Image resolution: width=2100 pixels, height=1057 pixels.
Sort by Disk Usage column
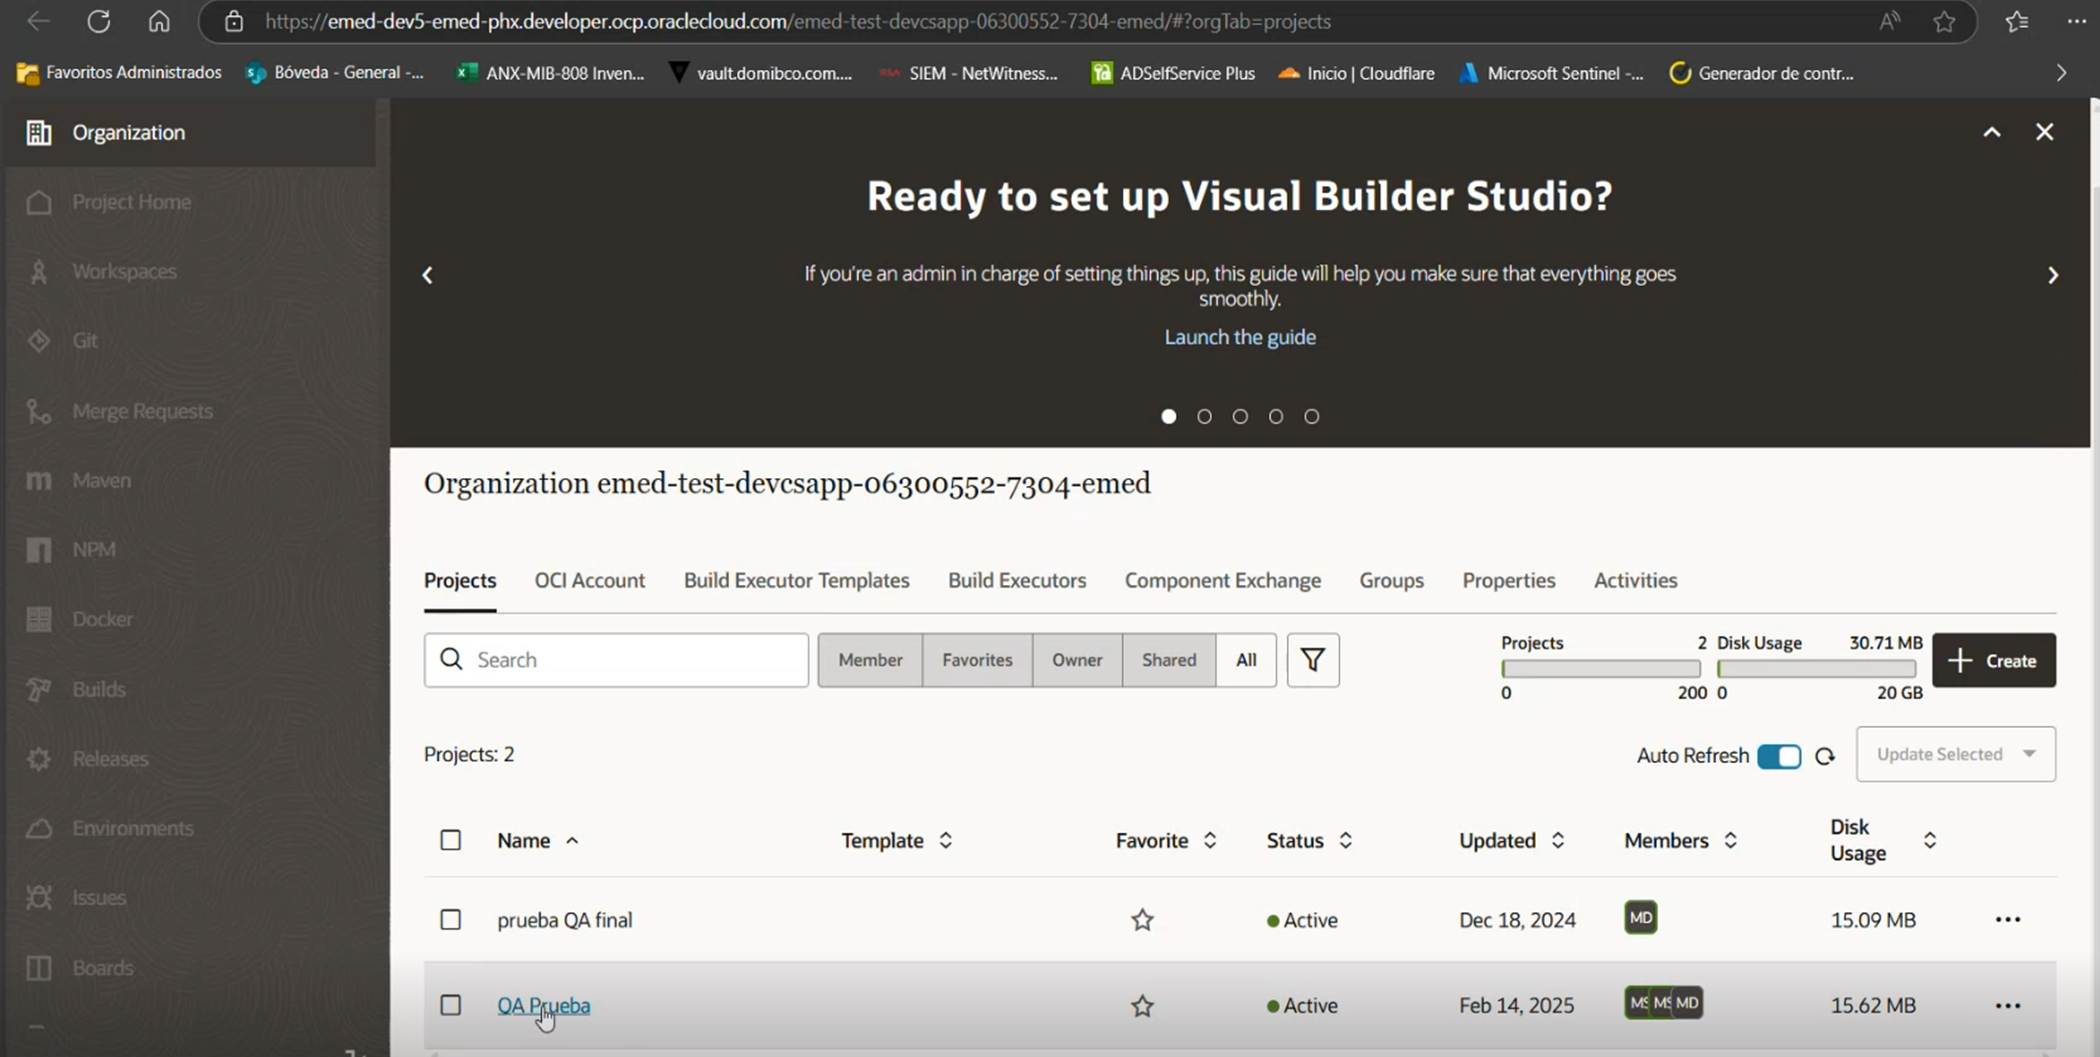[1930, 841]
